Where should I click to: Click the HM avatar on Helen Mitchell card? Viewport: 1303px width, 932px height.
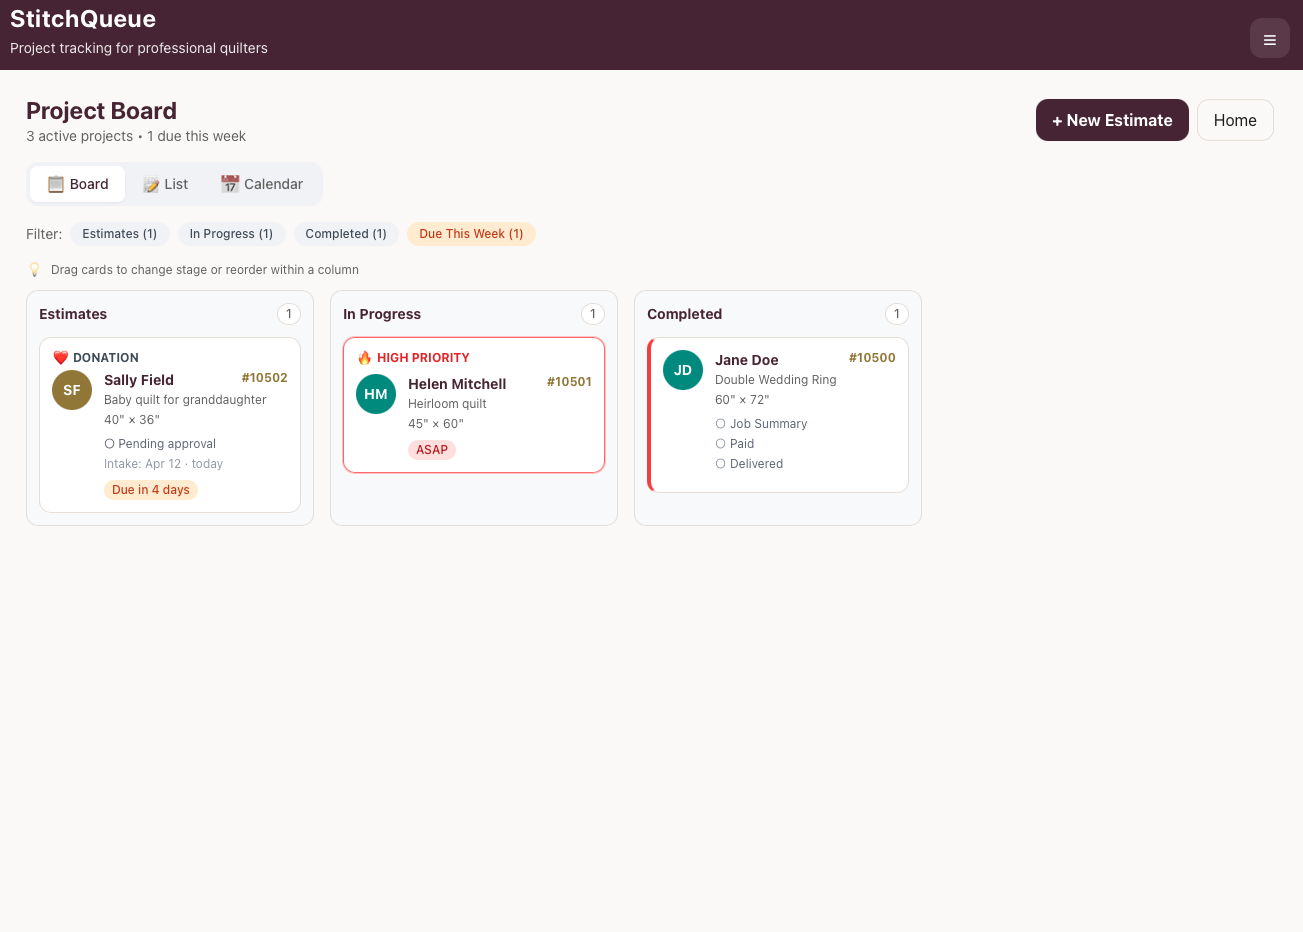(376, 394)
